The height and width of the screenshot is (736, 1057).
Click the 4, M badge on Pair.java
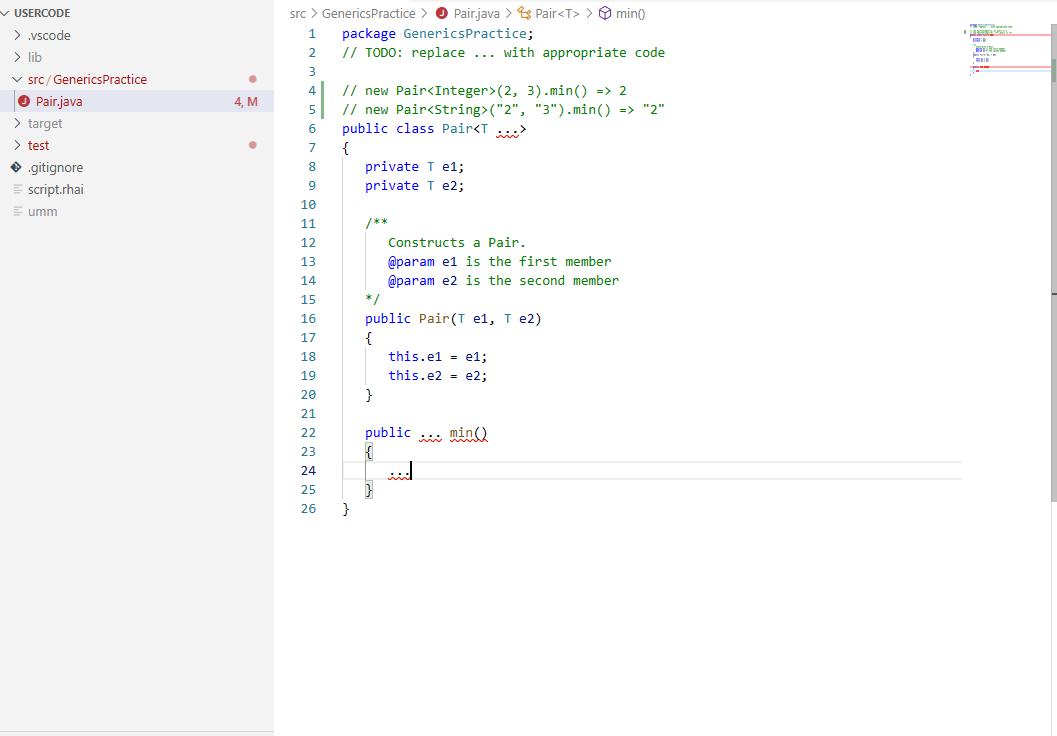pyautogui.click(x=245, y=100)
